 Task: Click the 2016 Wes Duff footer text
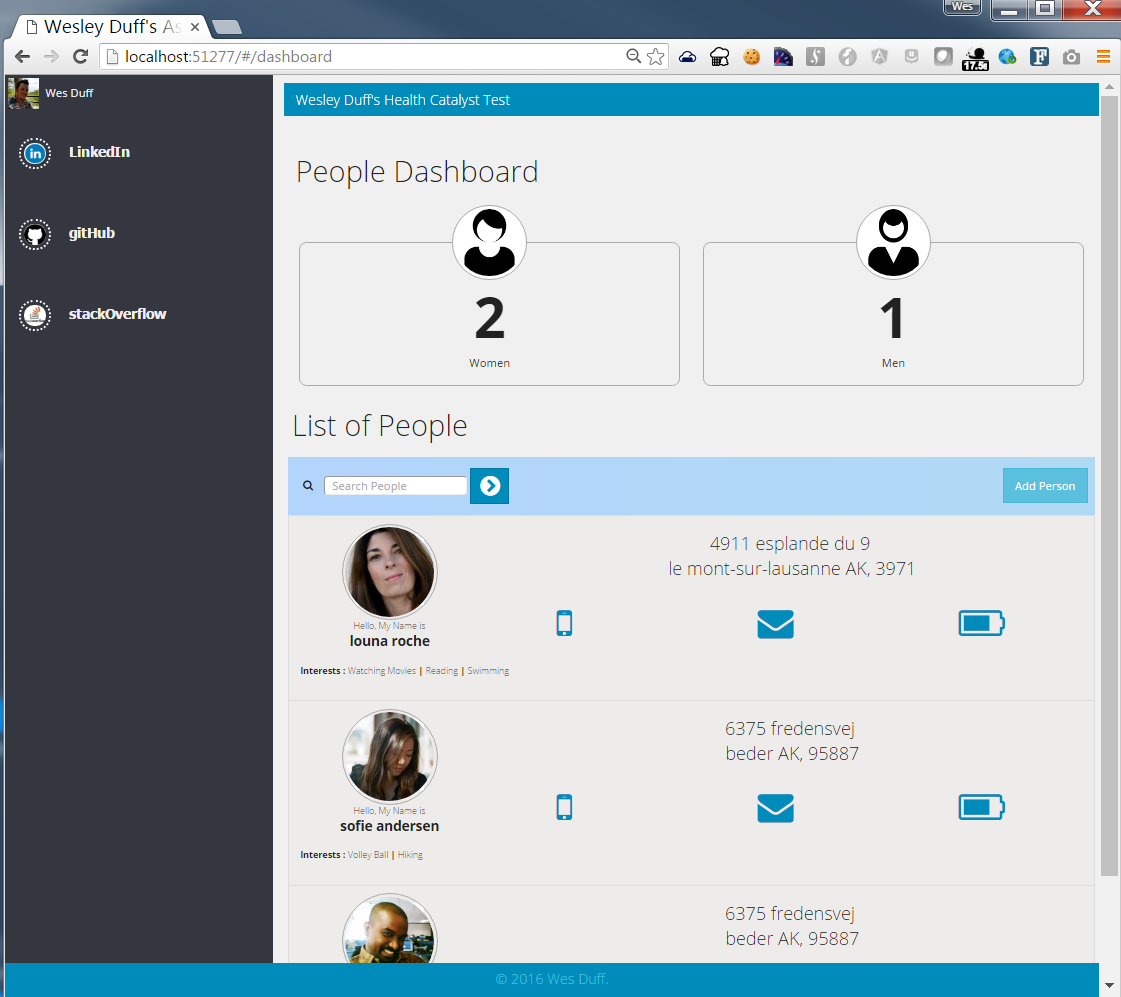coord(552,979)
